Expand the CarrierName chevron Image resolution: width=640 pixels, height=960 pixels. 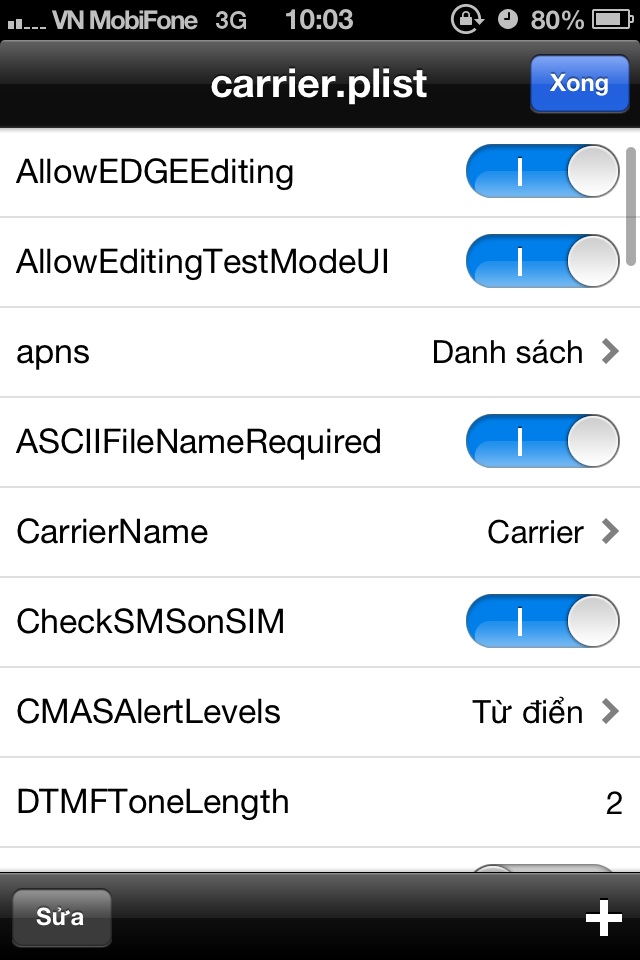[610, 531]
